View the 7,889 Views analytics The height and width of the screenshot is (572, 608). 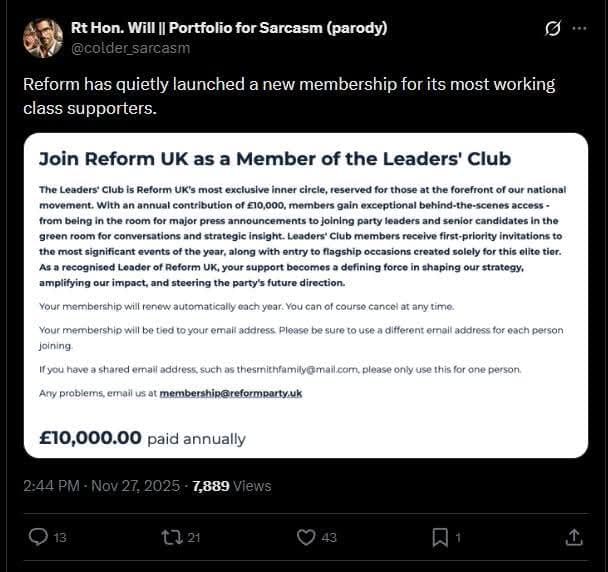coord(231,486)
